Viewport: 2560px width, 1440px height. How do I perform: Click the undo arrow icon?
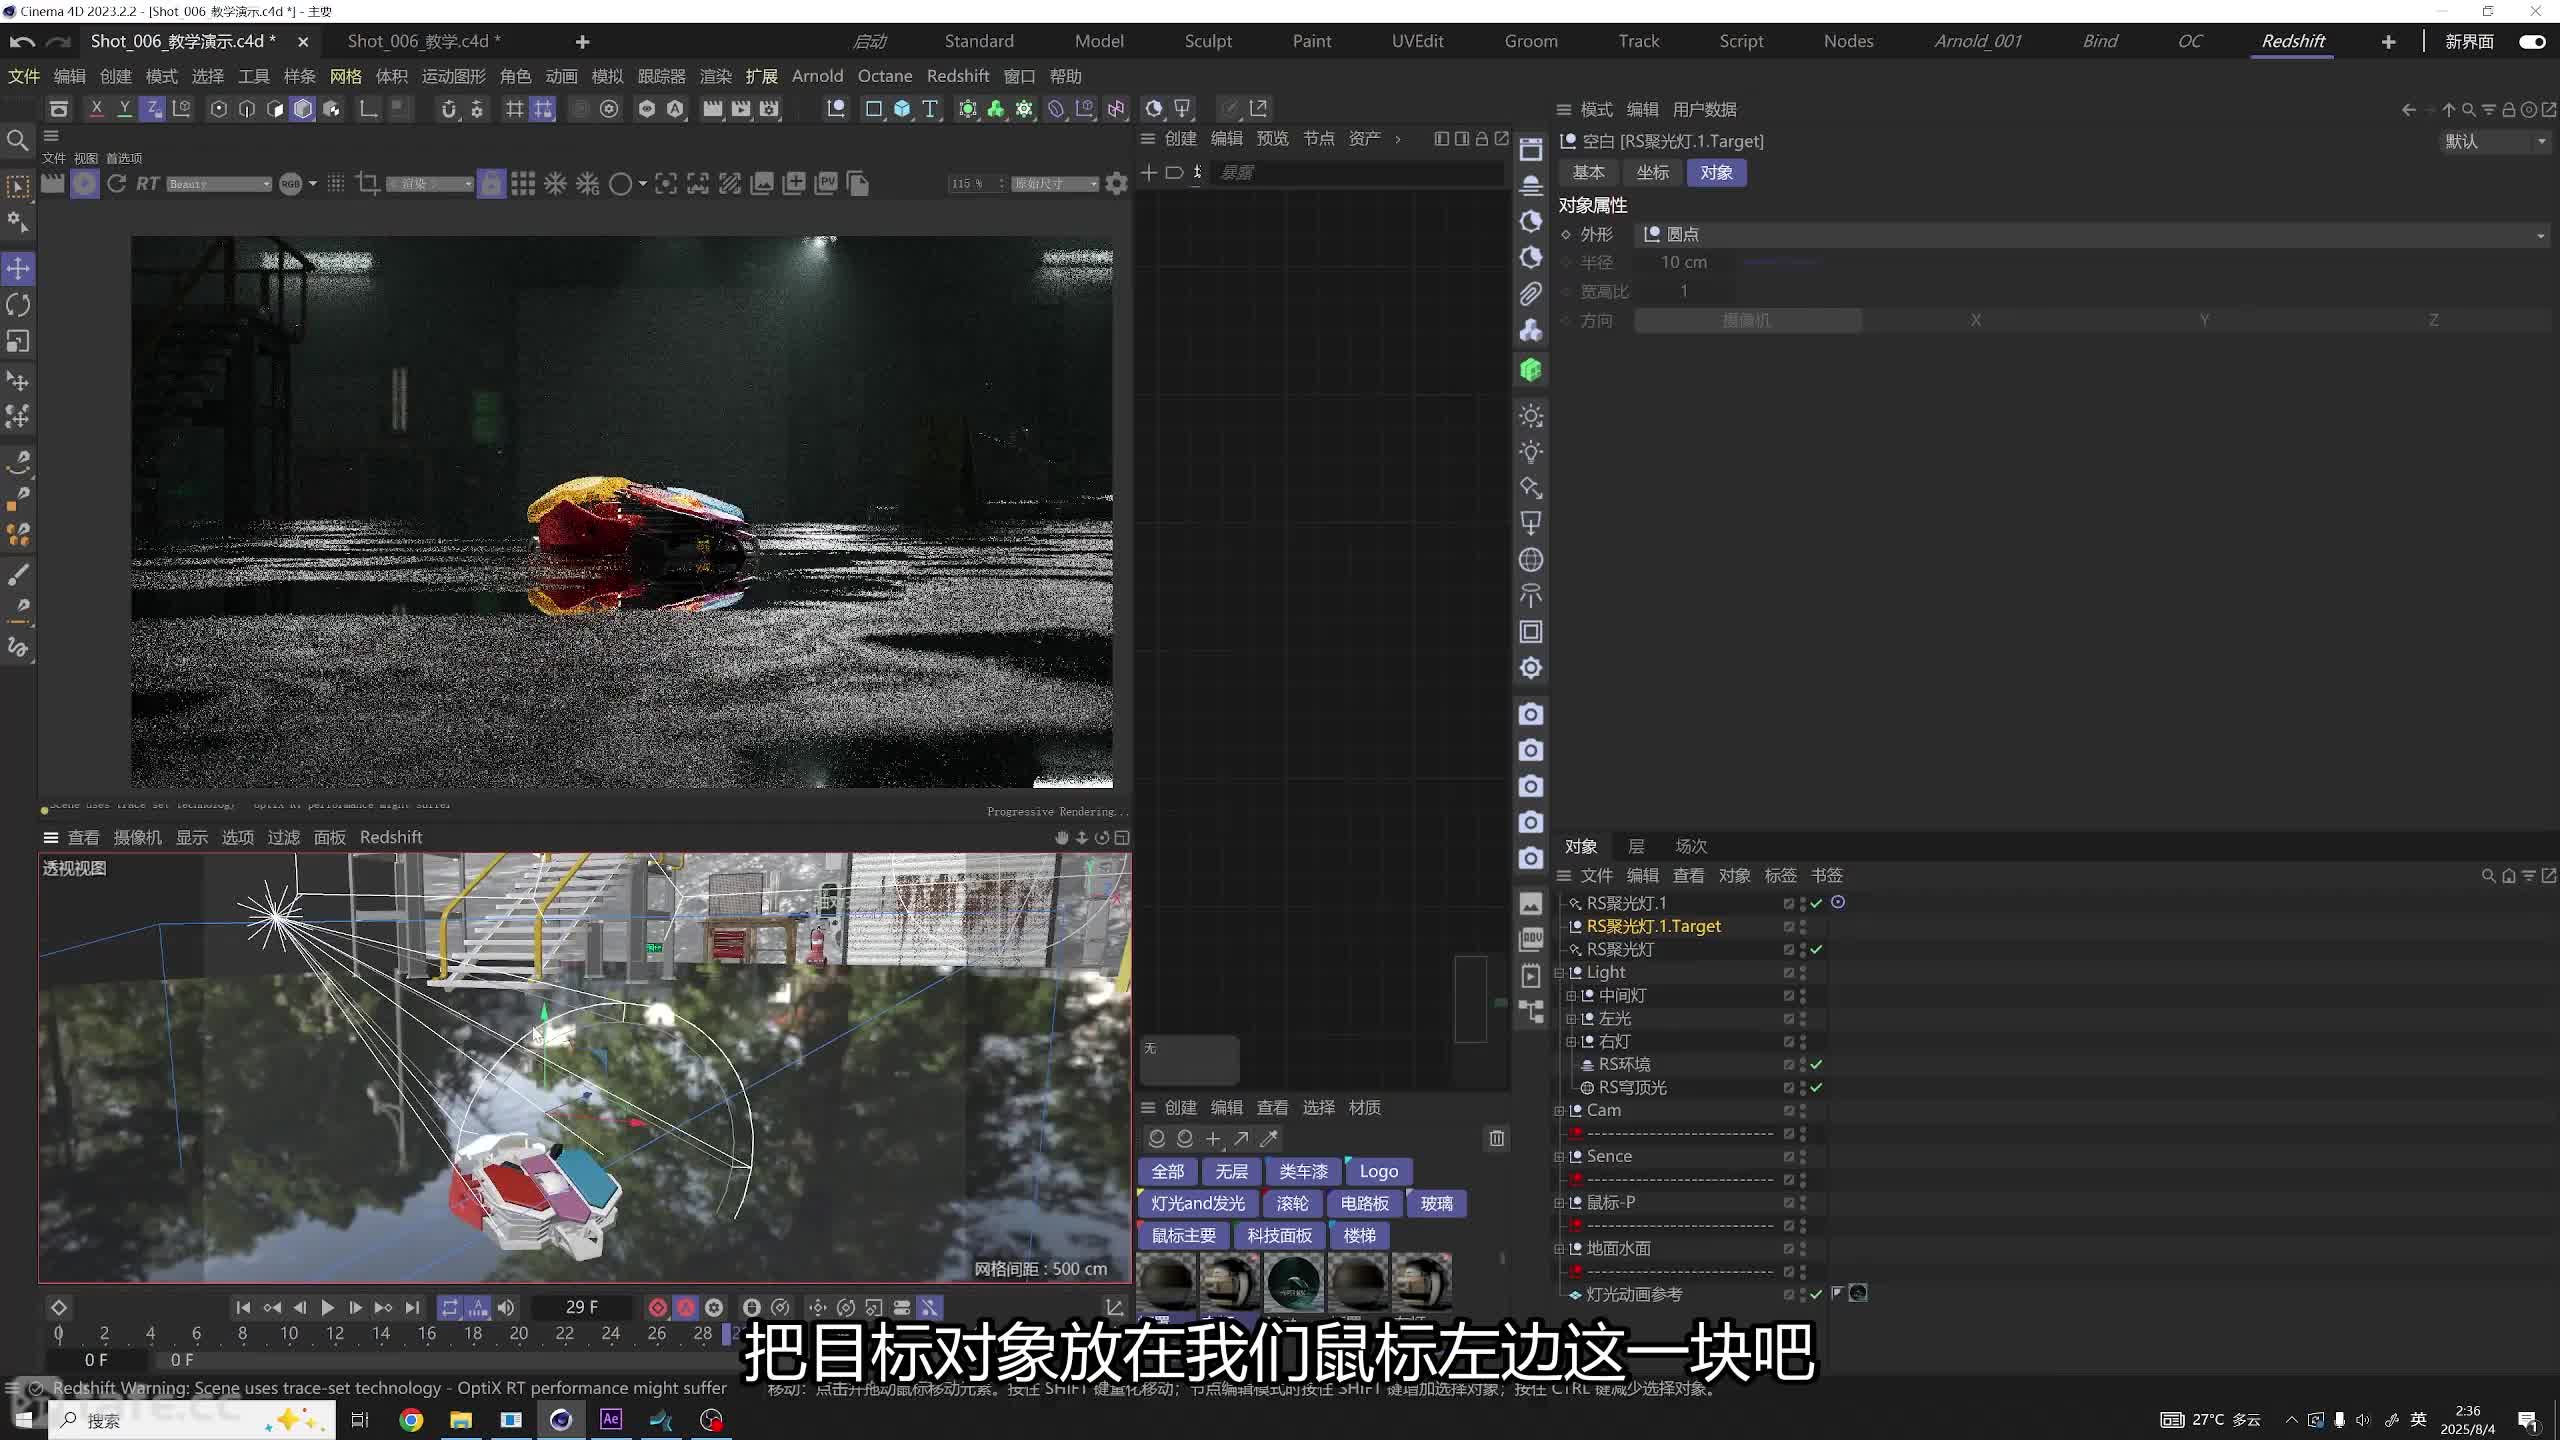pyautogui.click(x=22, y=41)
